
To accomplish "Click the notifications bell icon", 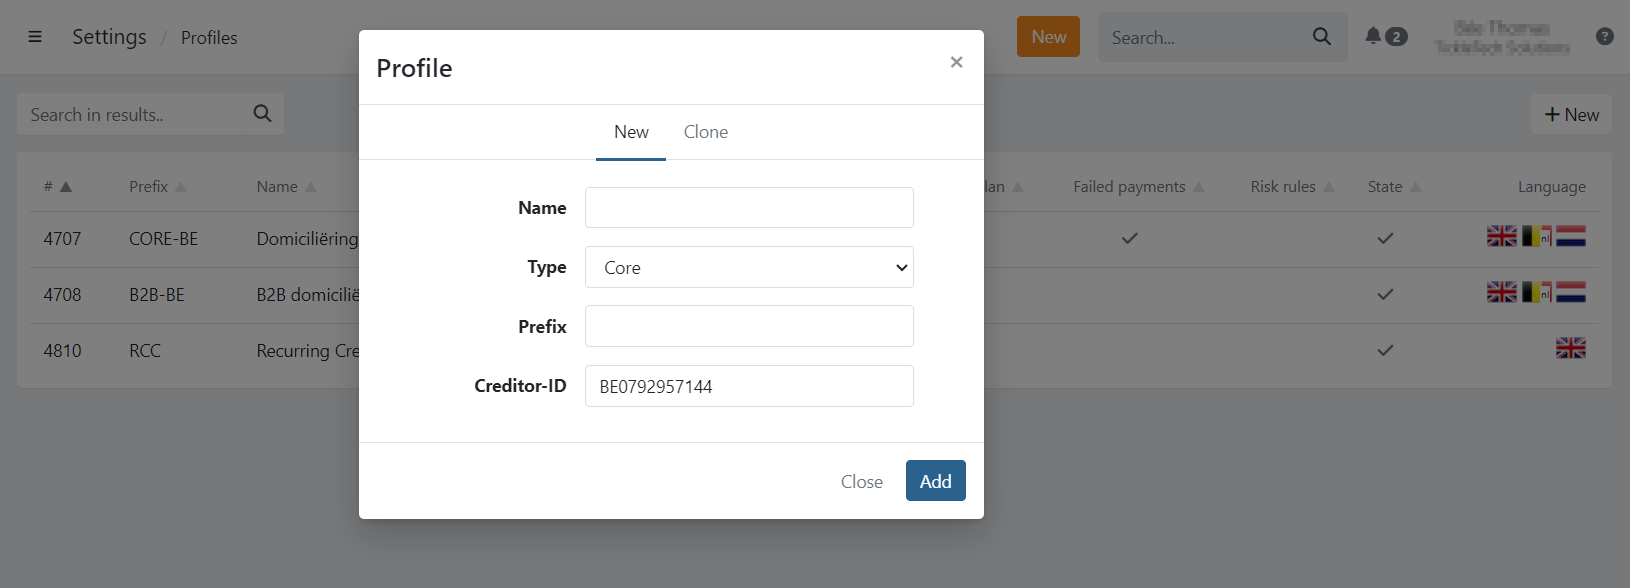I will coord(1374,36).
